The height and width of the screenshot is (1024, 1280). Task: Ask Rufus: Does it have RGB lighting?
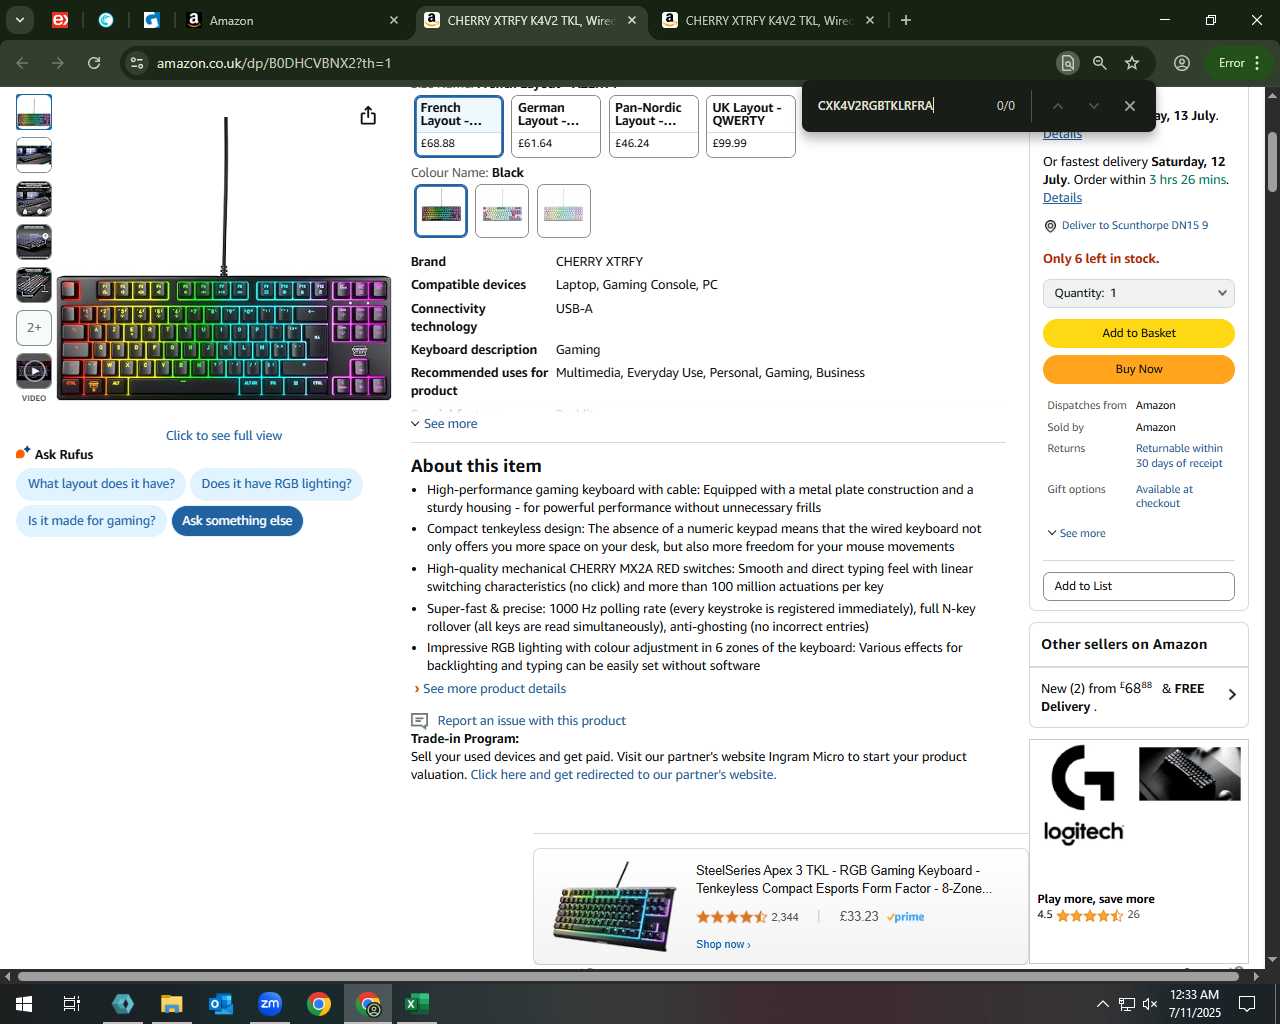click(277, 484)
